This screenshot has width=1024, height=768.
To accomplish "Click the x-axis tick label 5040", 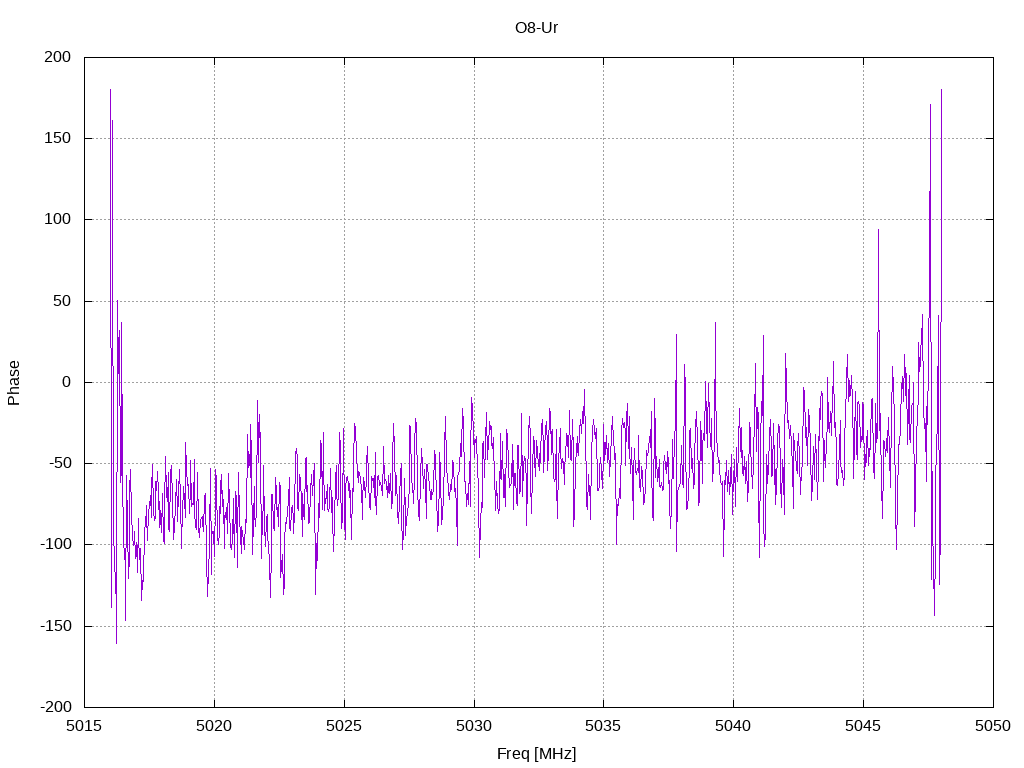I will tap(733, 726).
